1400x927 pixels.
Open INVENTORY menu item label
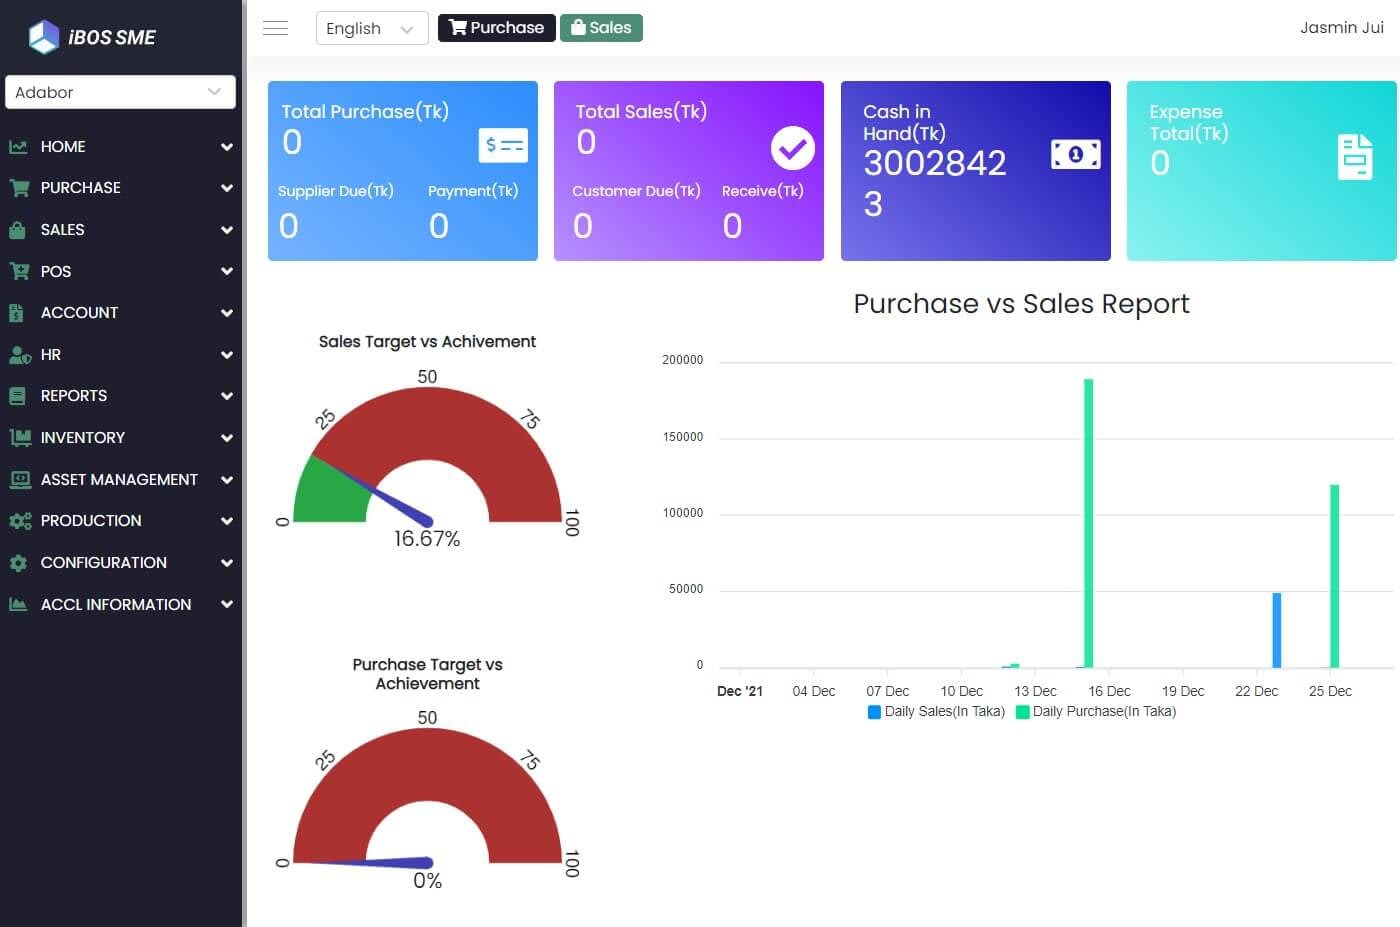click(83, 438)
